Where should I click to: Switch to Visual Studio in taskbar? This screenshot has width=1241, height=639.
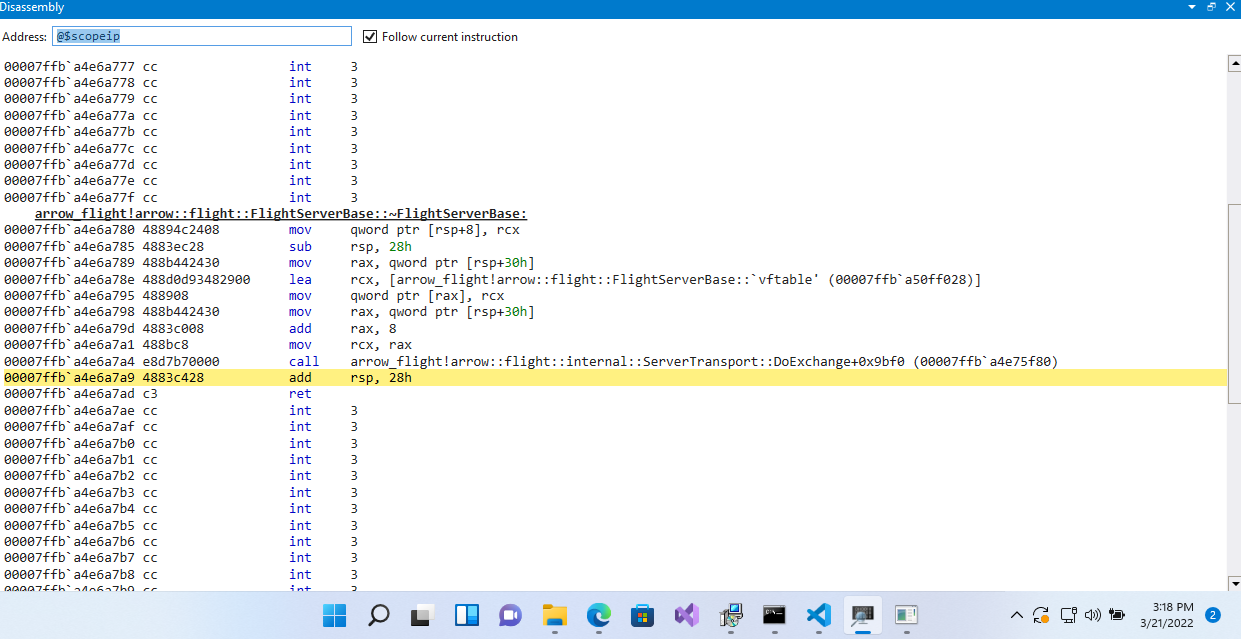pos(687,615)
